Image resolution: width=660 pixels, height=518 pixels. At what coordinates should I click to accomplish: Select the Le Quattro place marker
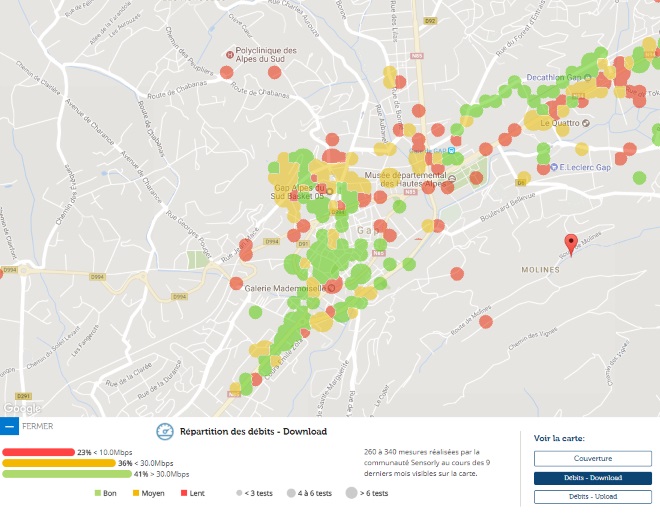pos(587,123)
